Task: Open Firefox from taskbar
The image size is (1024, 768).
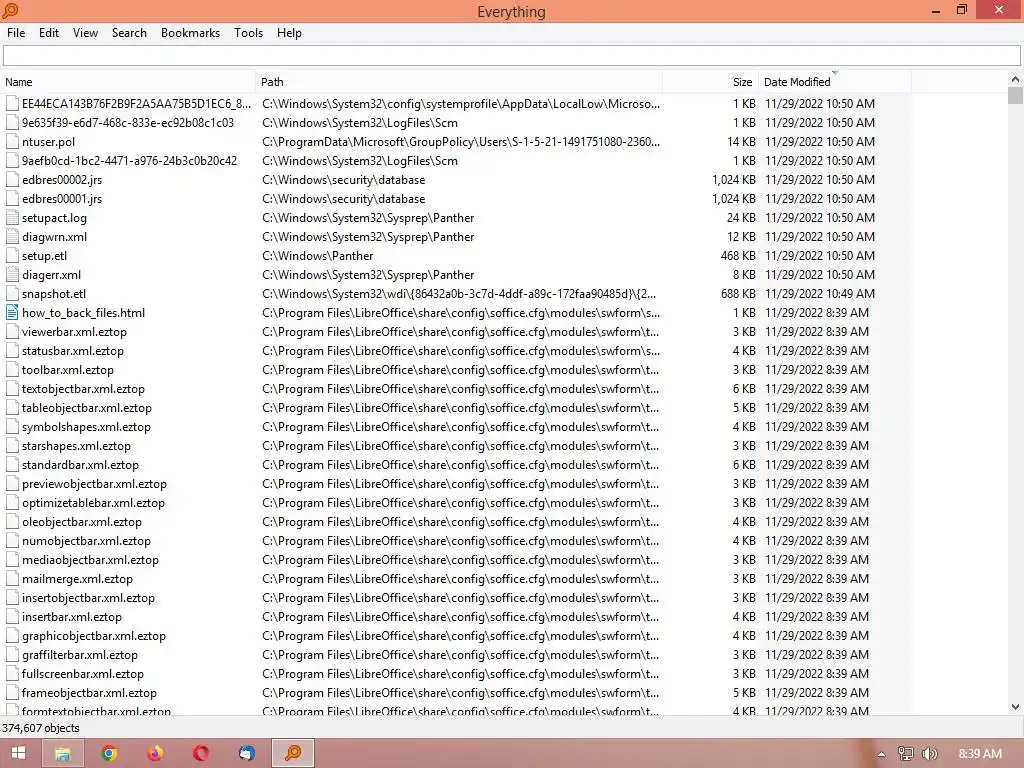Action: coord(155,753)
